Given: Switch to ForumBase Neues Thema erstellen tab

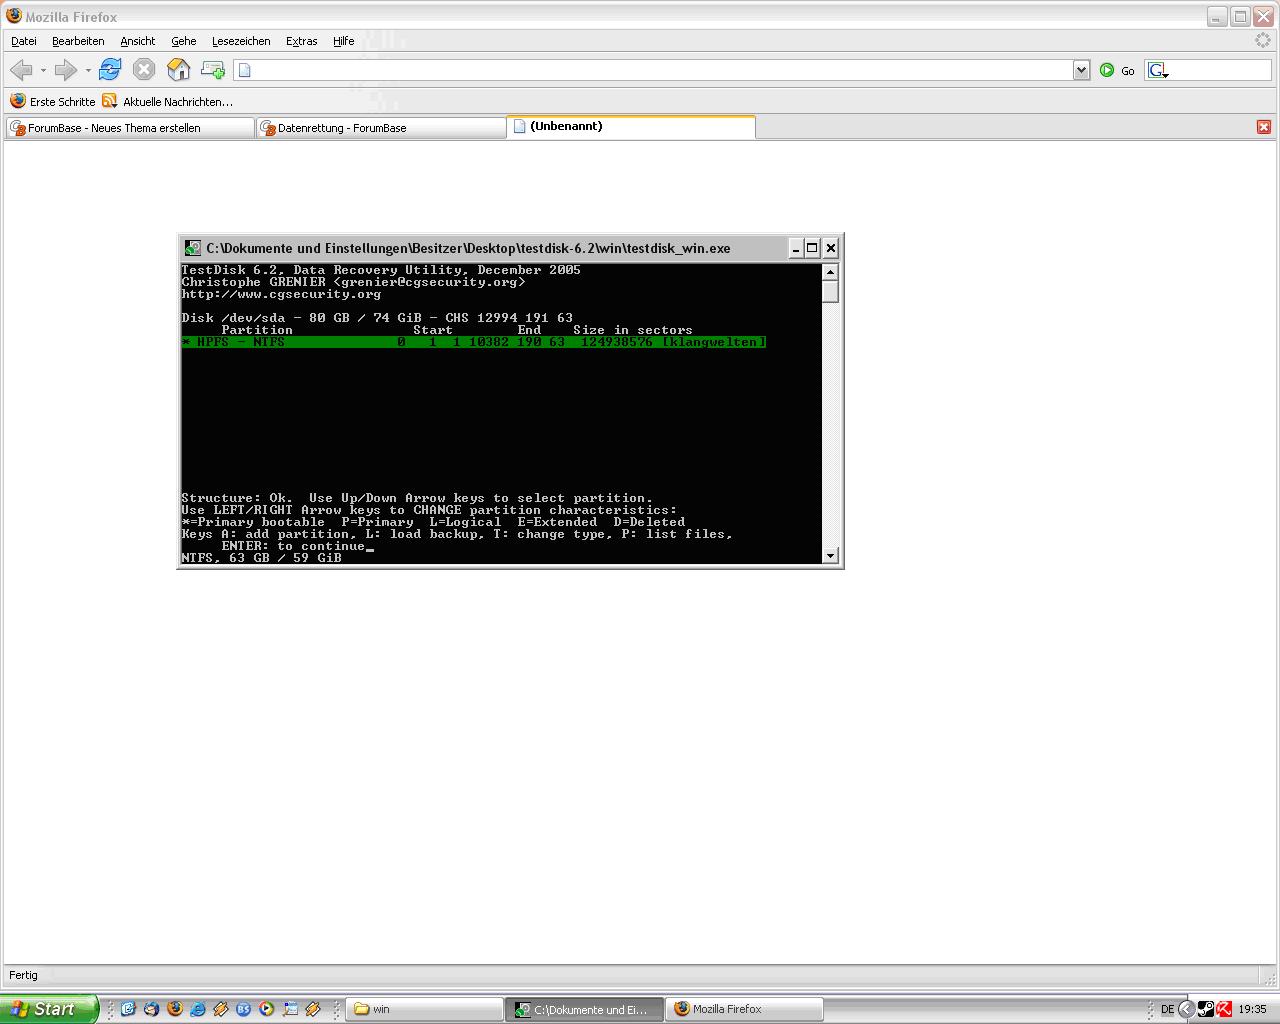Looking at the screenshot, I should [130, 128].
